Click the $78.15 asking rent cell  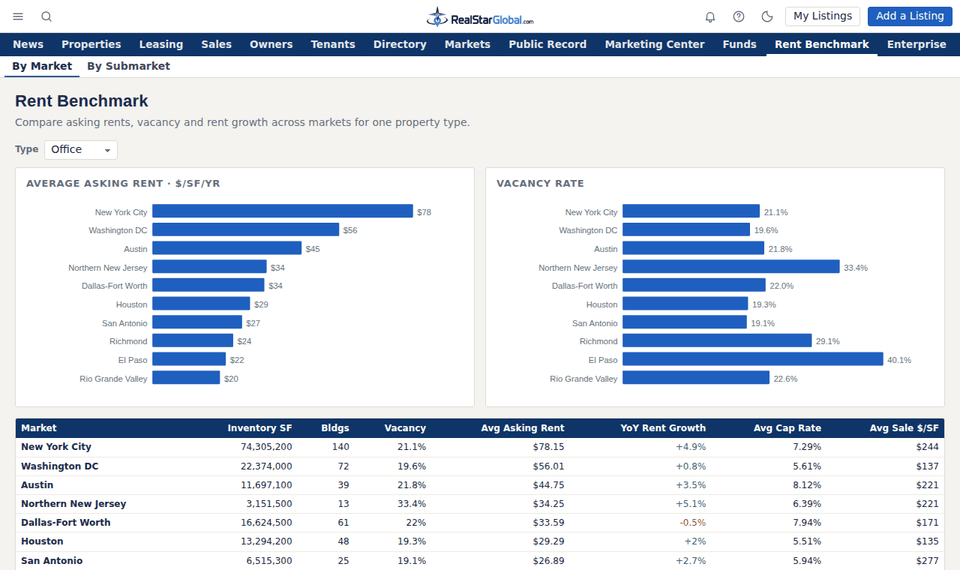tap(549, 447)
